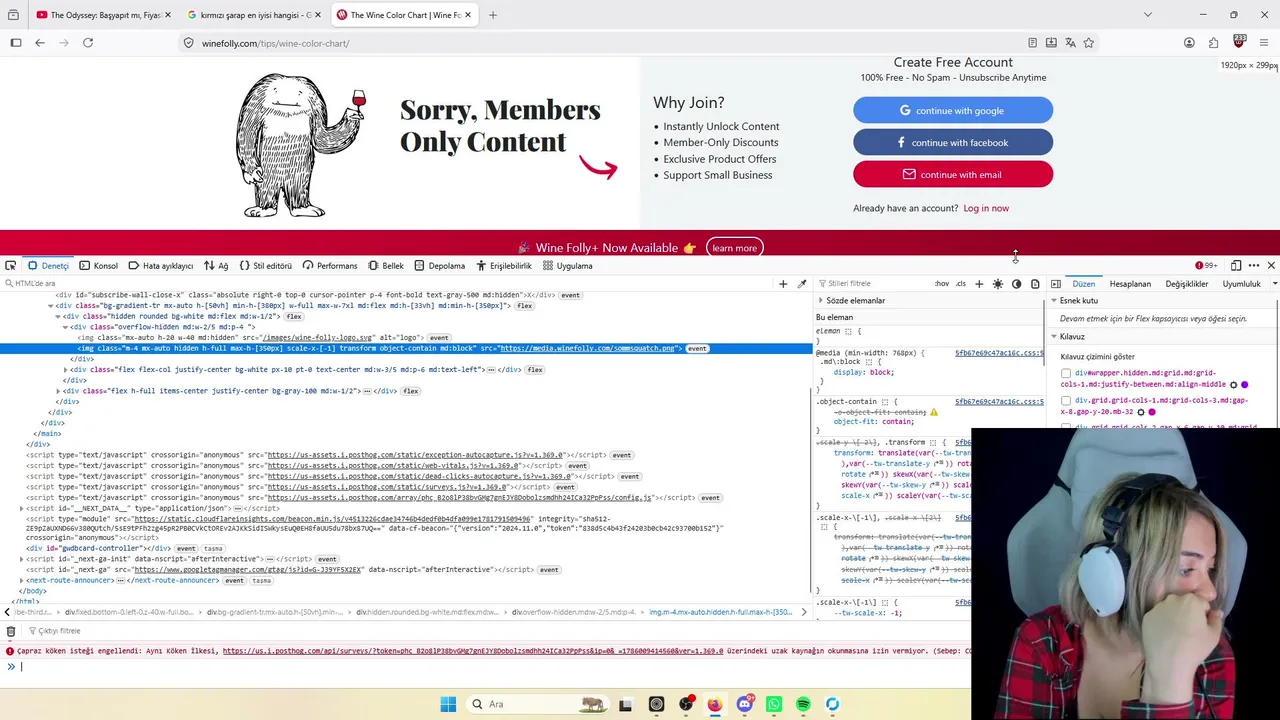Click continue with facebook button
Viewport: 1280px width, 720px height.
click(953, 142)
